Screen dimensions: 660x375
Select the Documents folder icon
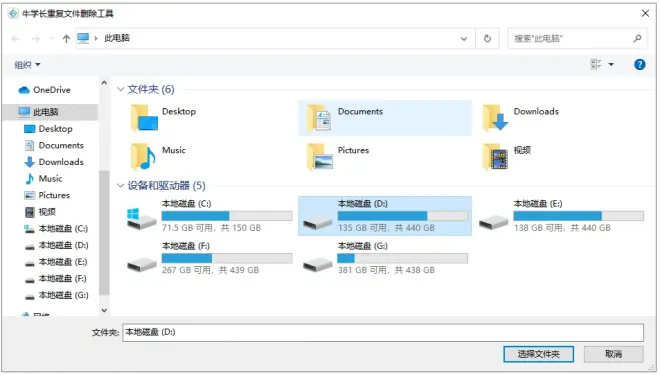pos(319,118)
